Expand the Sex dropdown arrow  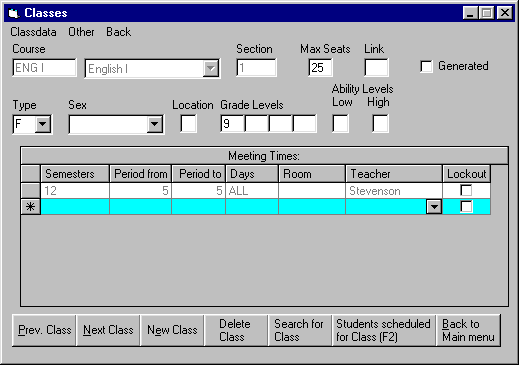coord(155,124)
